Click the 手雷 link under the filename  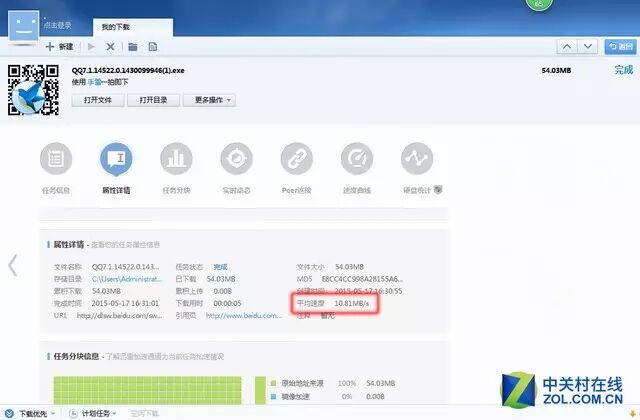coord(94,82)
